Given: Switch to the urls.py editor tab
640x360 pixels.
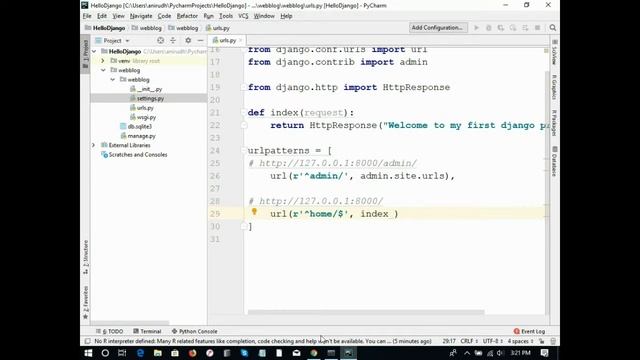Looking at the screenshot, I should pos(227,40).
